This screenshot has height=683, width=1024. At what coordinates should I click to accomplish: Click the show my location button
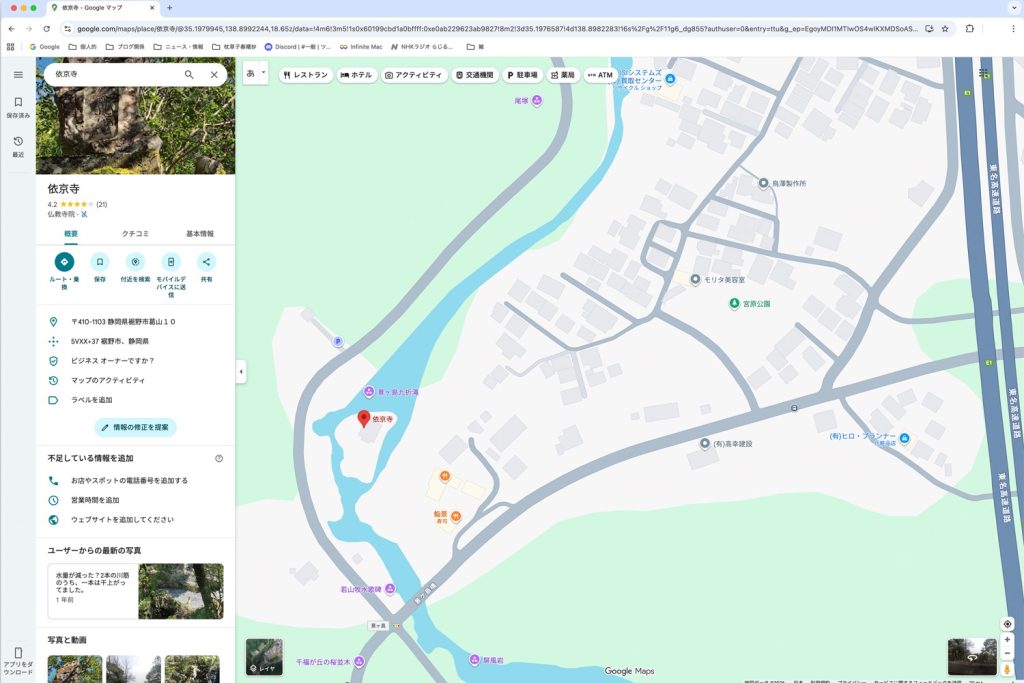click(1007, 624)
